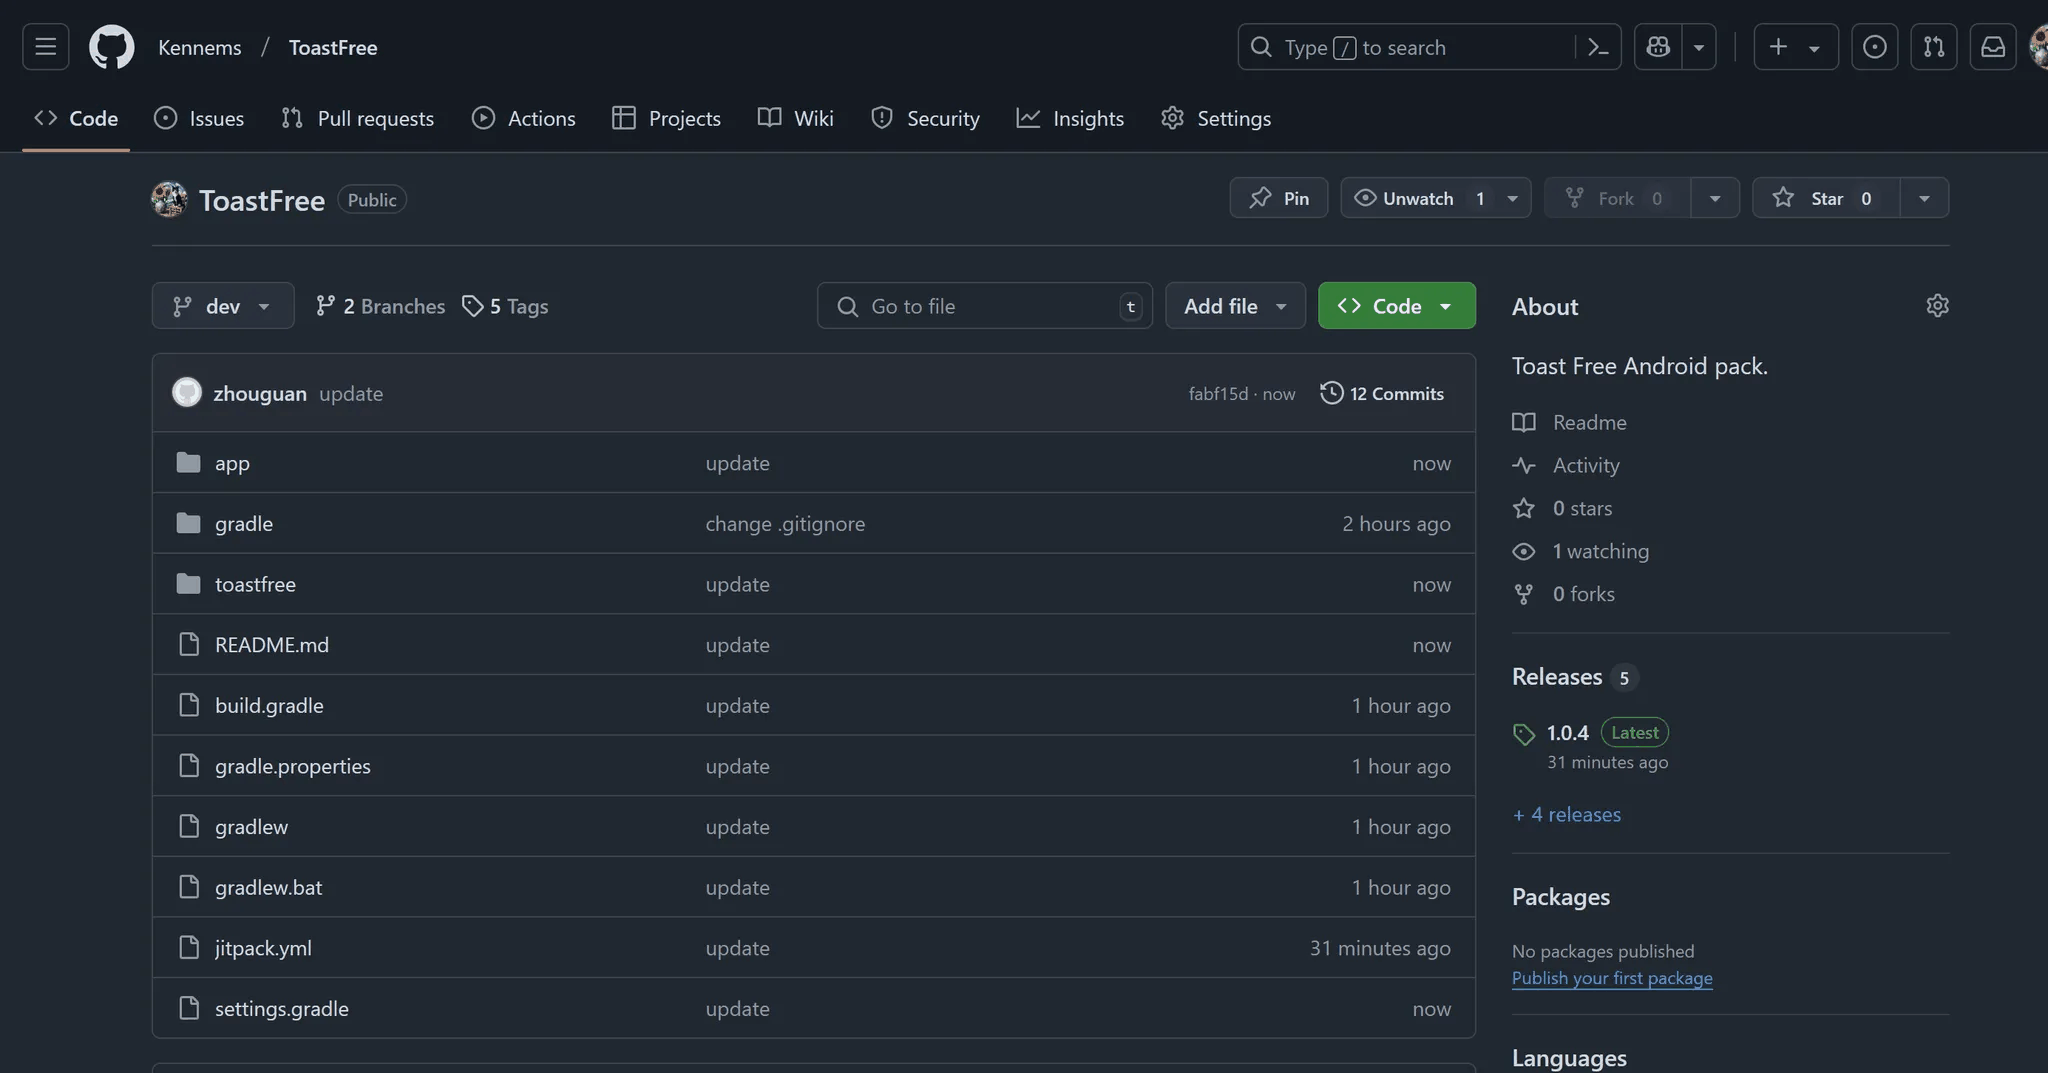Open the Unwatch notifications dropdown arrow
Image resolution: width=2048 pixels, height=1073 pixels.
1512,198
